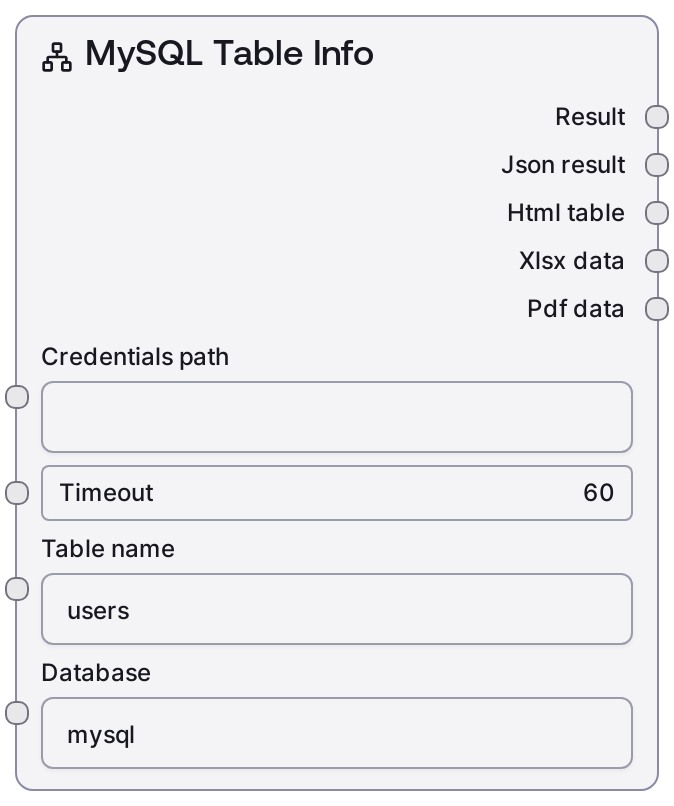Viewport: 674px width, 806px height.
Task: Click the Pdf data output port
Action: pyautogui.click(x=656, y=309)
